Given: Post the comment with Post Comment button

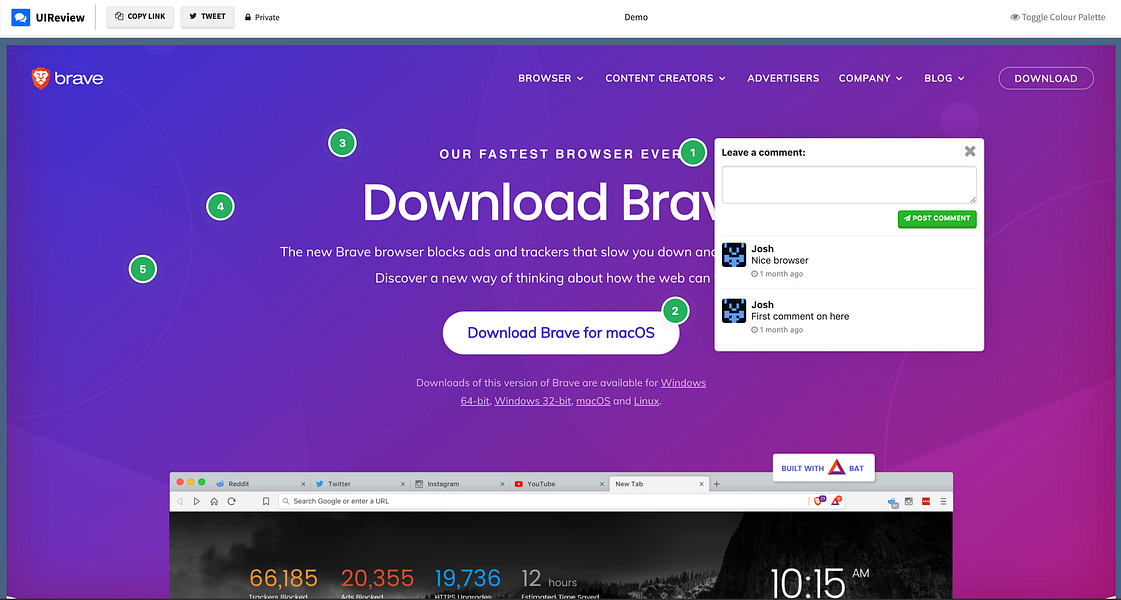Looking at the screenshot, I should point(937,219).
